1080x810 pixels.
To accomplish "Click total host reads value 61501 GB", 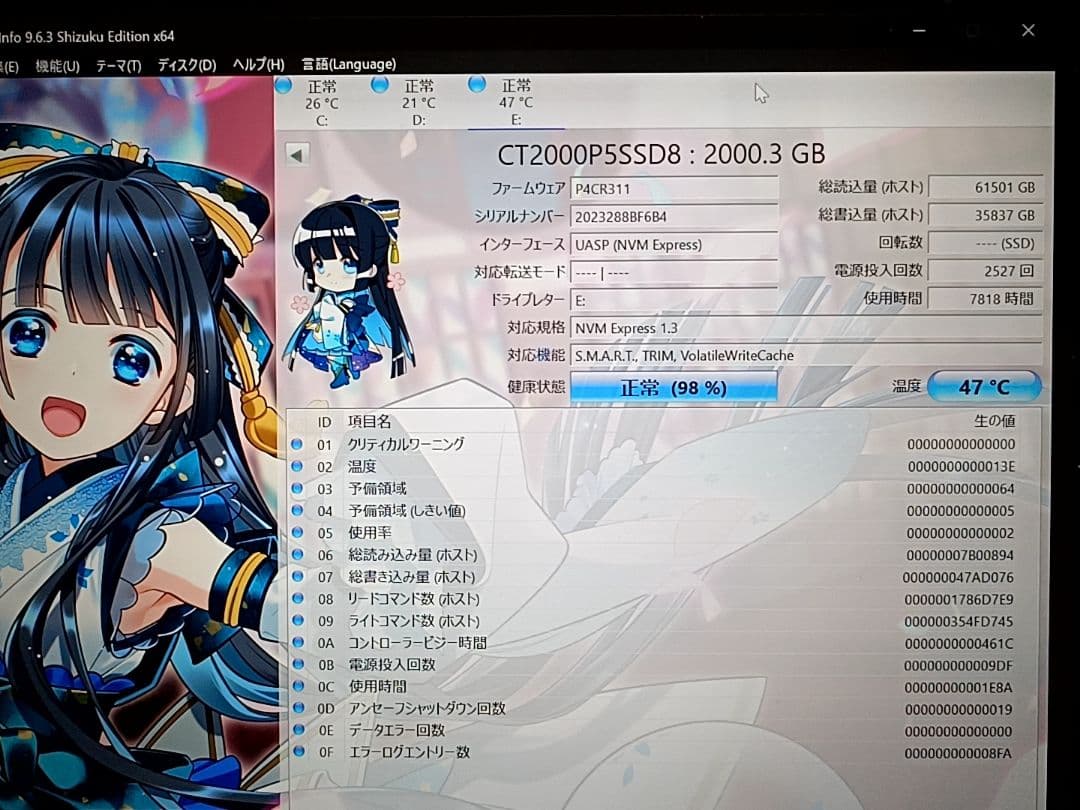I will click(x=985, y=187).
